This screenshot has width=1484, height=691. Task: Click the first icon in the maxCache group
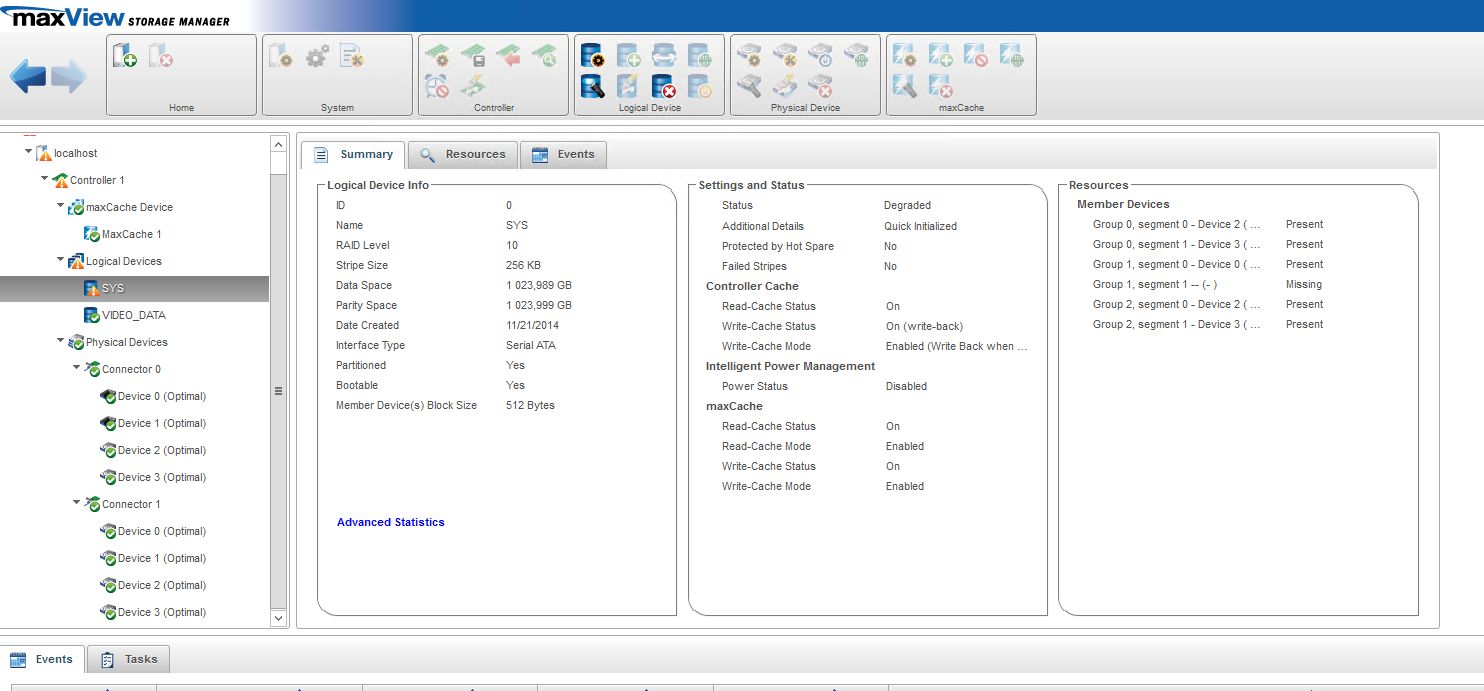click(904, 55)
